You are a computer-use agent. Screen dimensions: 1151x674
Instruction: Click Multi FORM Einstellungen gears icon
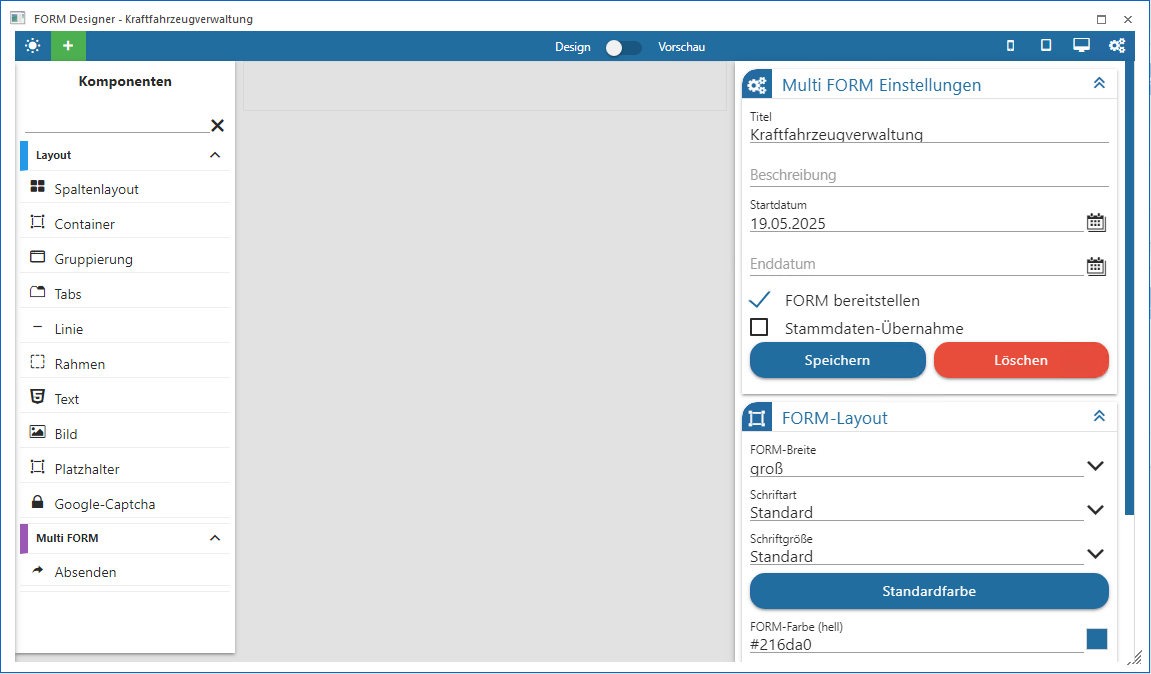[x=757, y=84]
